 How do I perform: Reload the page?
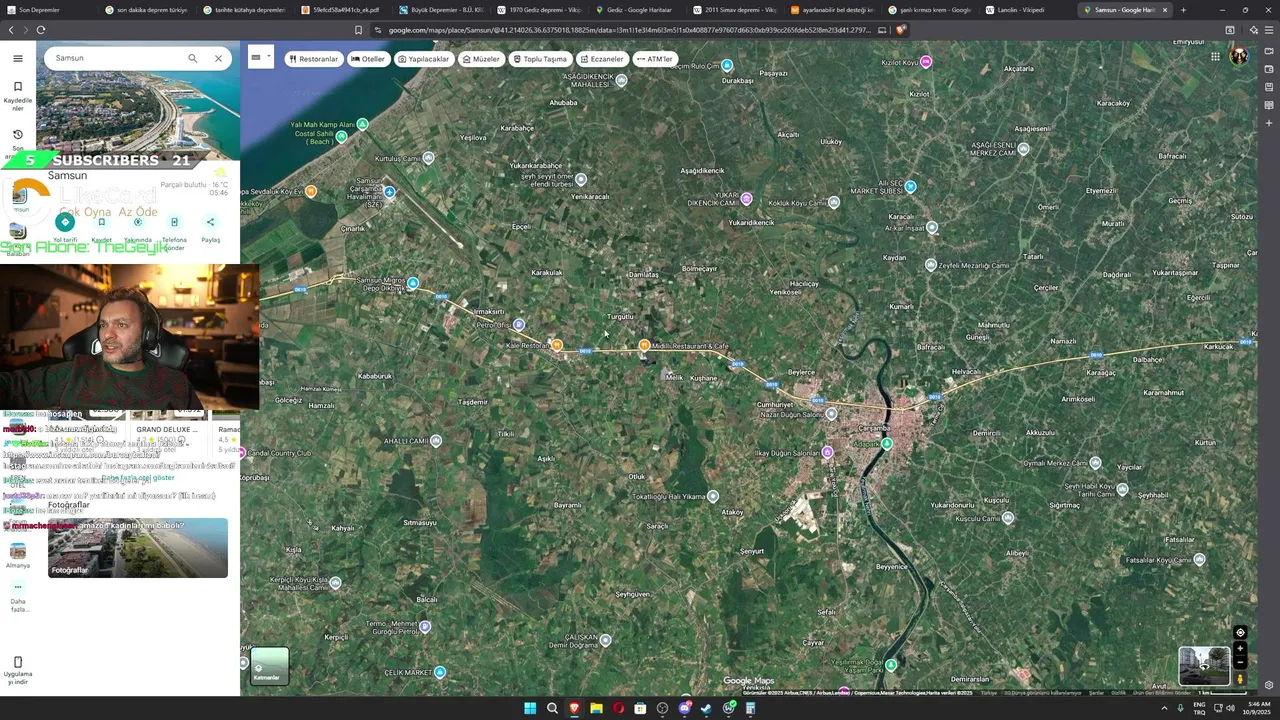coord(41,30)
